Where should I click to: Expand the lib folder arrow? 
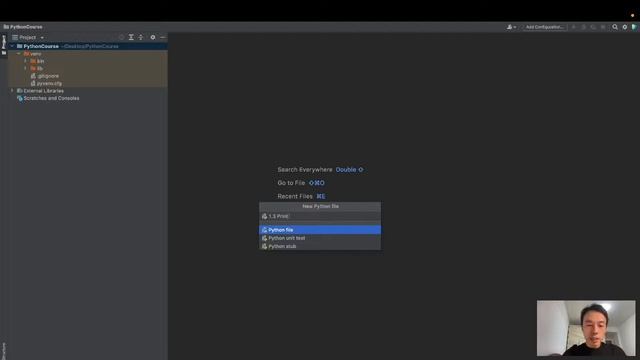[x=26, y=68]
